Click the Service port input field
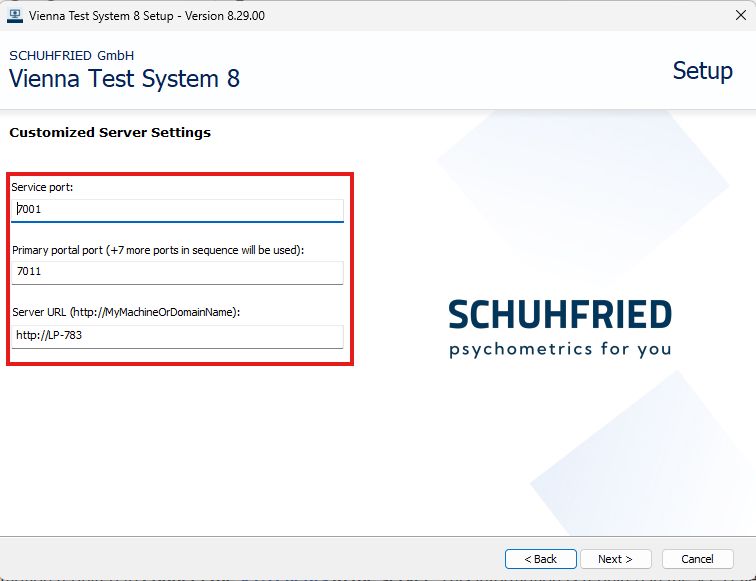756x581 pixels. [x=177, y=210]
